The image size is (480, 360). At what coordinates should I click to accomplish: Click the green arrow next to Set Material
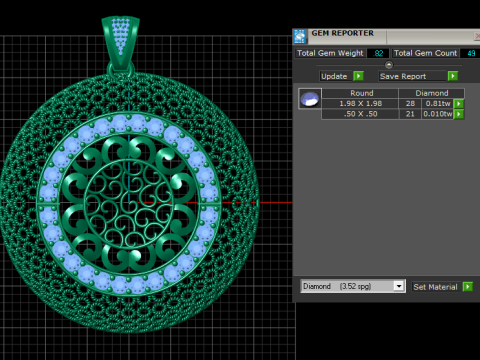468,287
